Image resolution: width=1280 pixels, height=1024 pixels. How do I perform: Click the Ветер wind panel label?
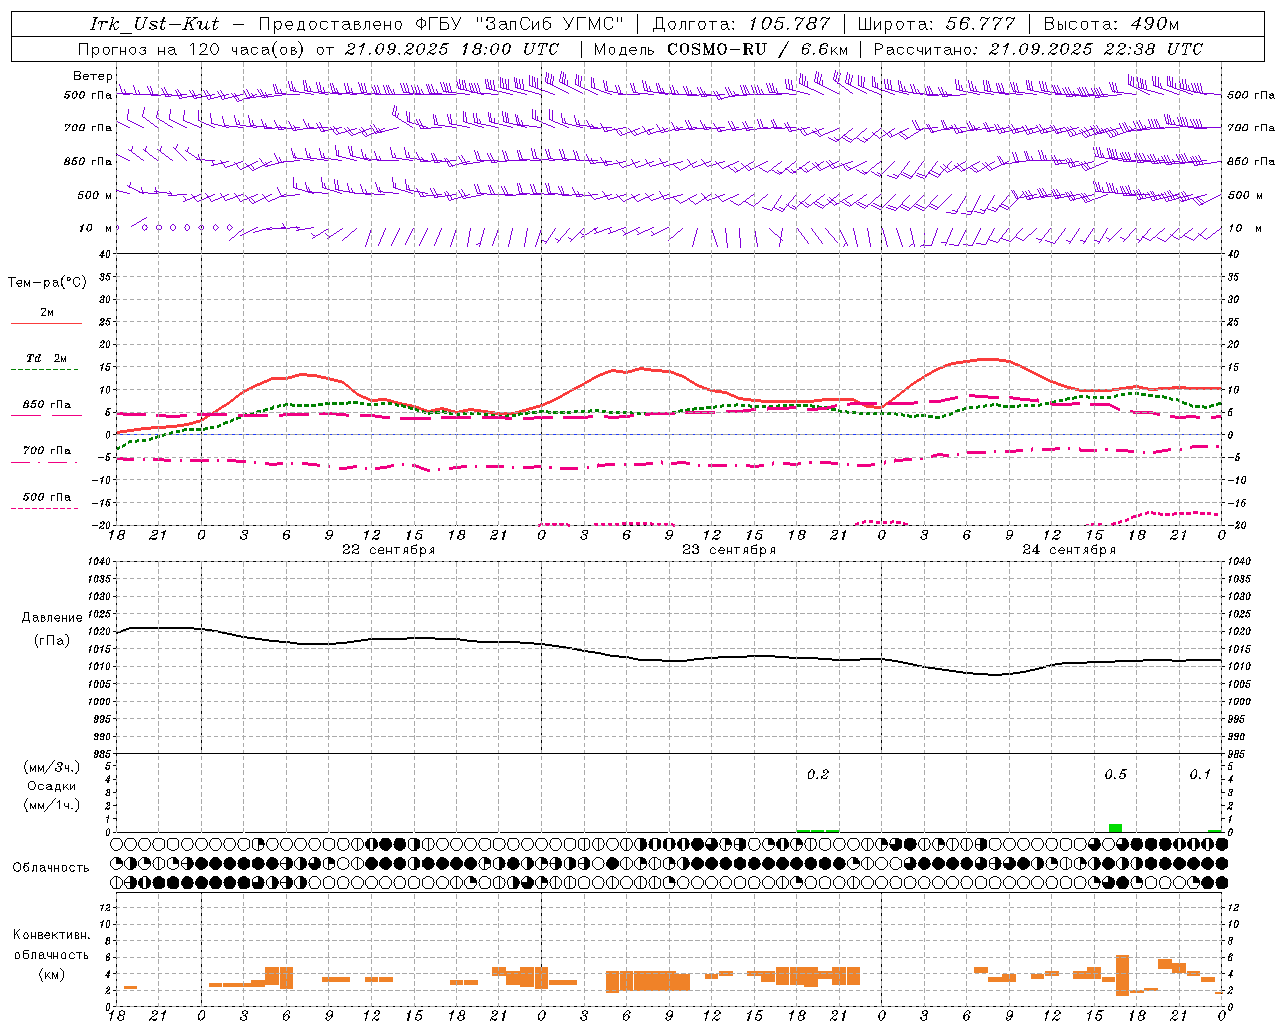(x=92, y=76)
